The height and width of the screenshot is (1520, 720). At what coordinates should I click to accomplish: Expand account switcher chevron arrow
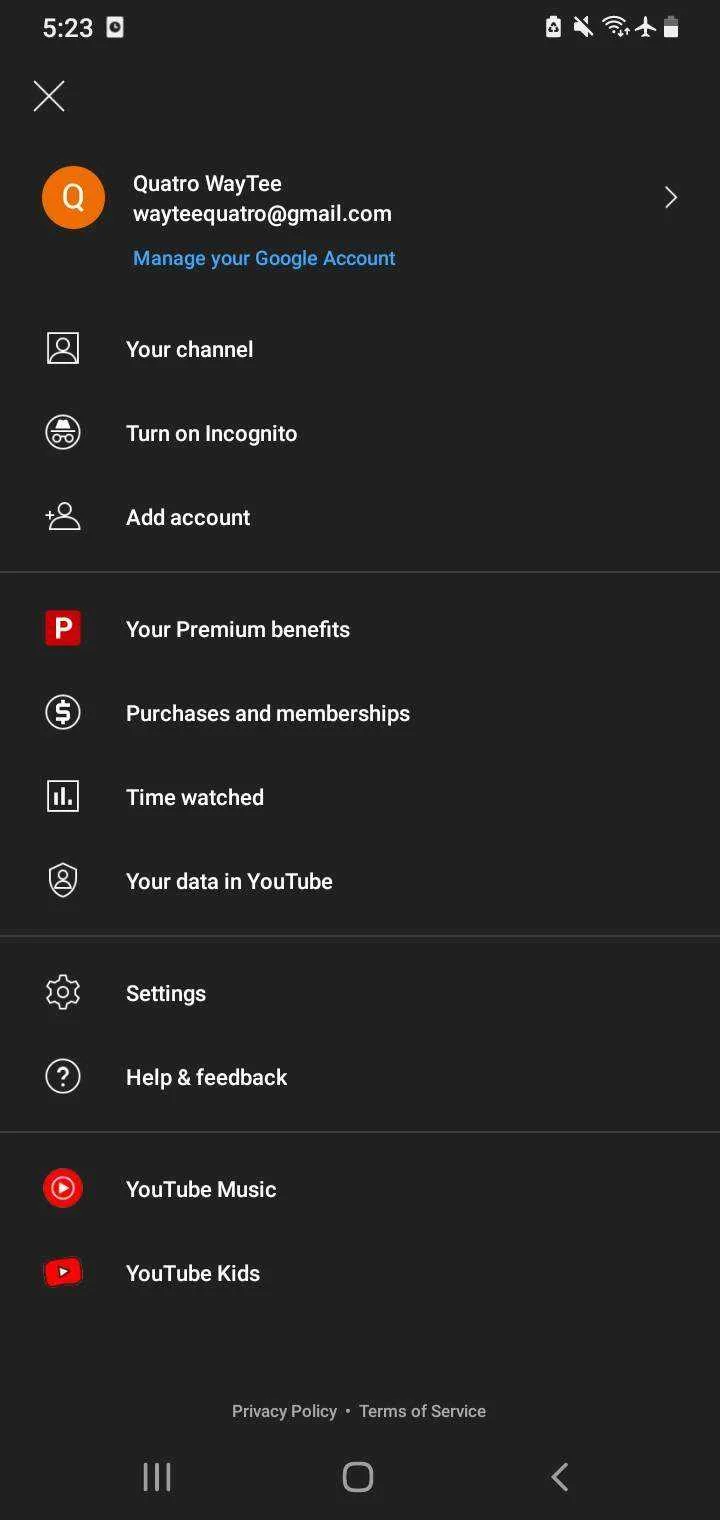671,198
